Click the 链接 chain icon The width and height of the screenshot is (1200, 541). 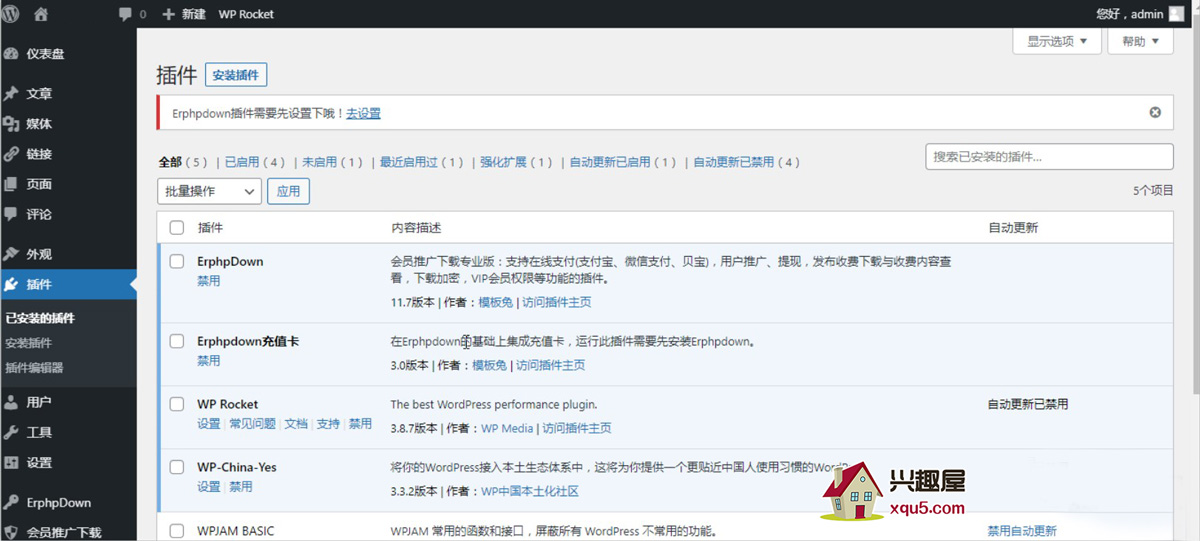11,154
